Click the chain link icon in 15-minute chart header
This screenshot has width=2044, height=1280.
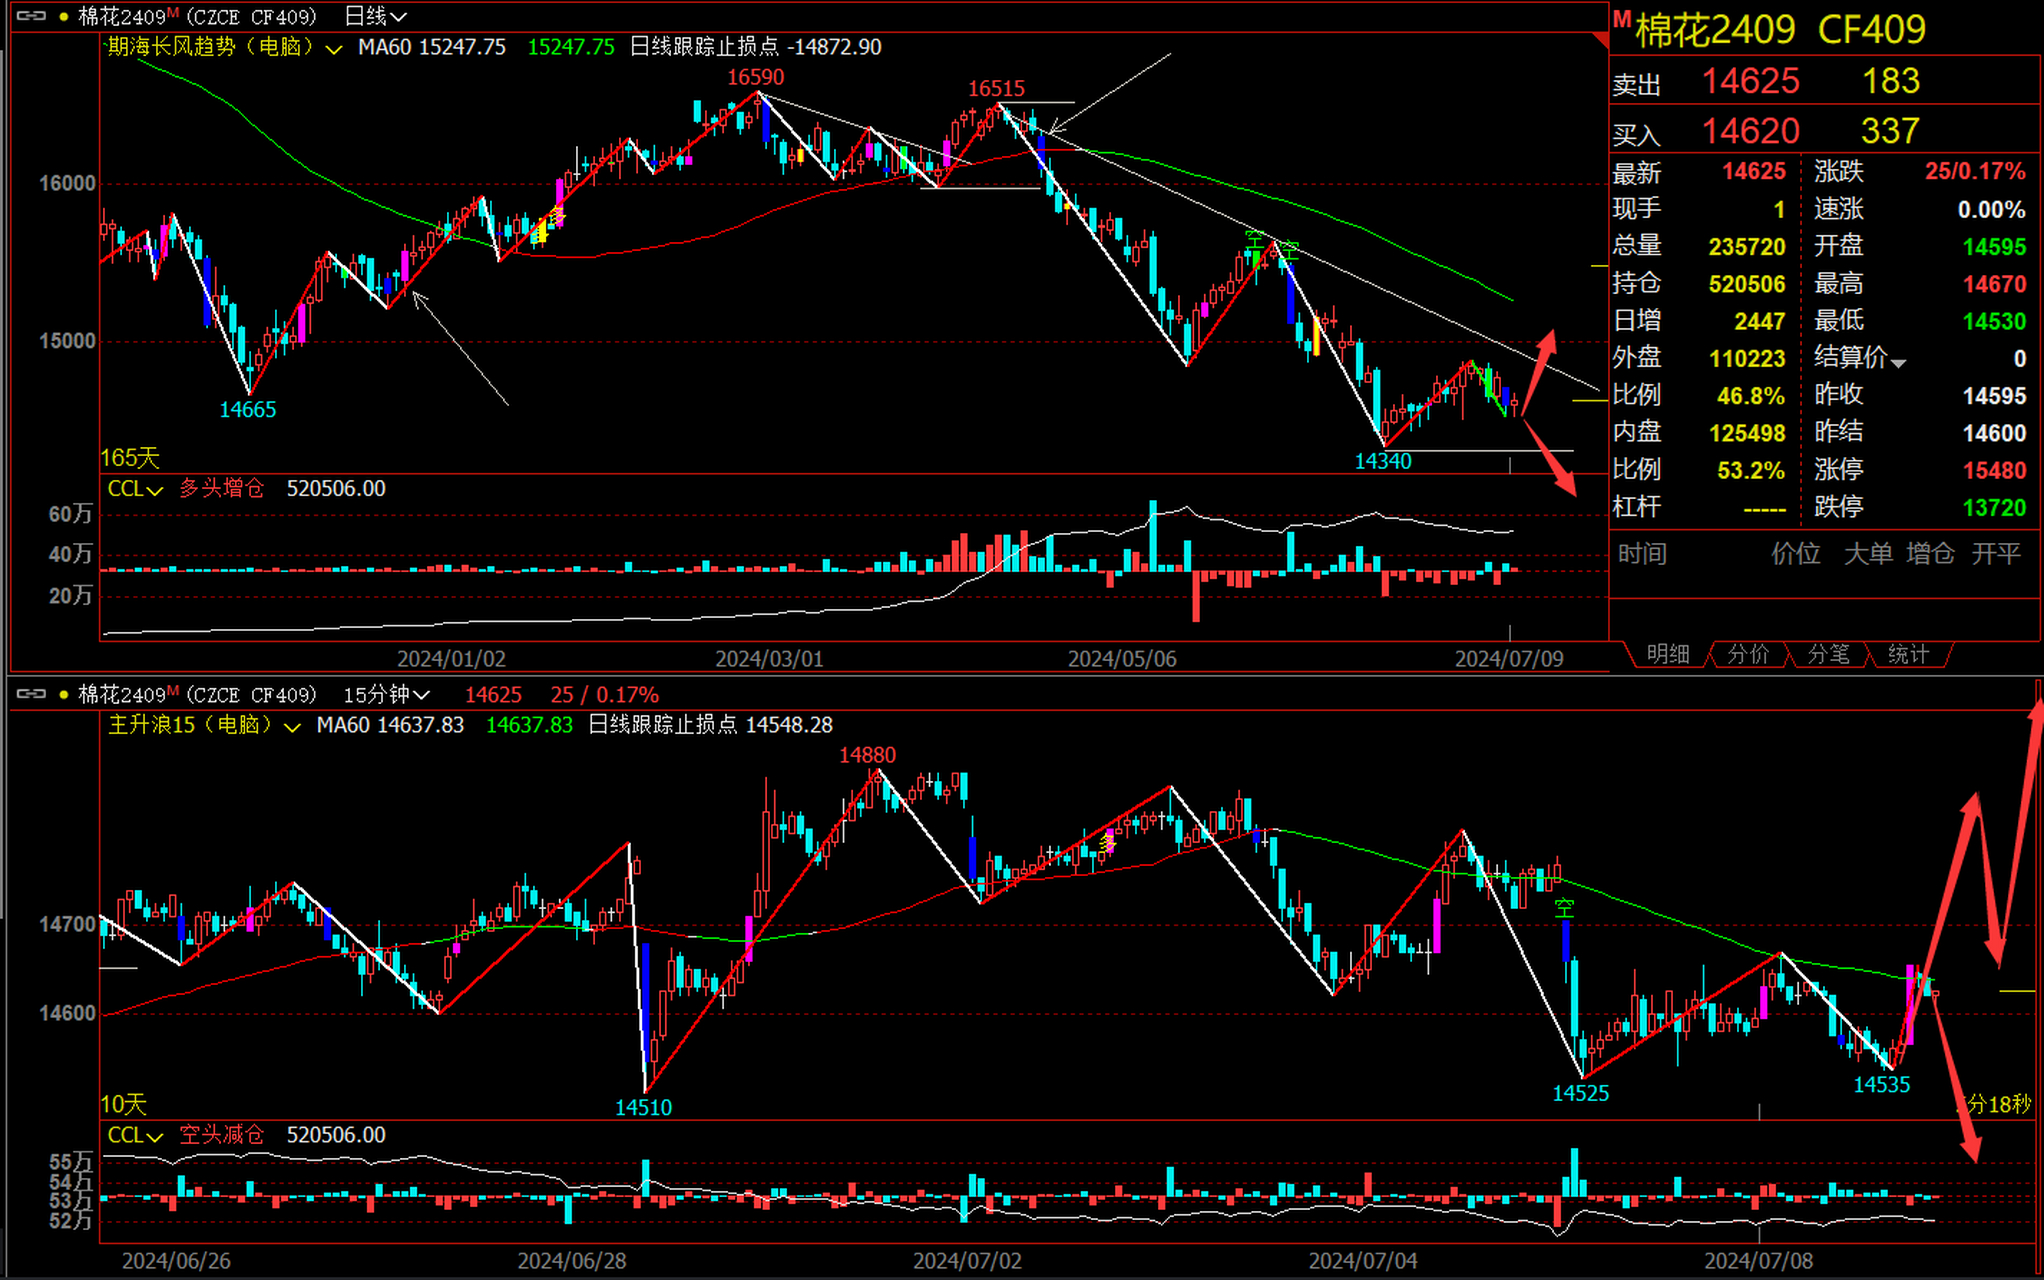31,694
